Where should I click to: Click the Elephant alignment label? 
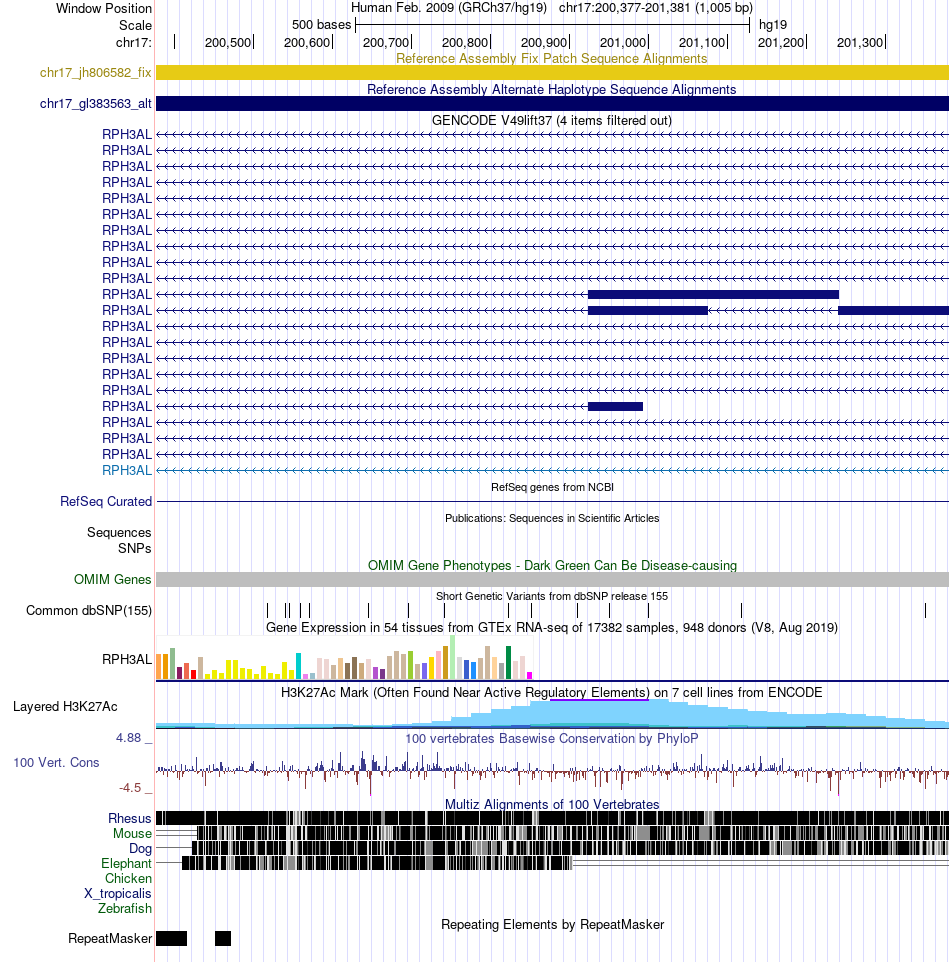pos(126,864)
